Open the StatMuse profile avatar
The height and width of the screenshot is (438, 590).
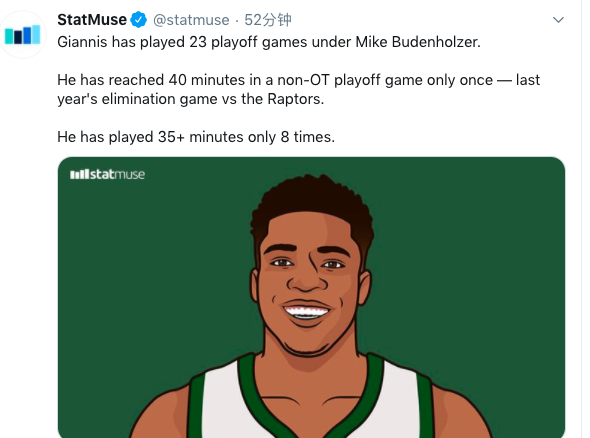[23, 35]
